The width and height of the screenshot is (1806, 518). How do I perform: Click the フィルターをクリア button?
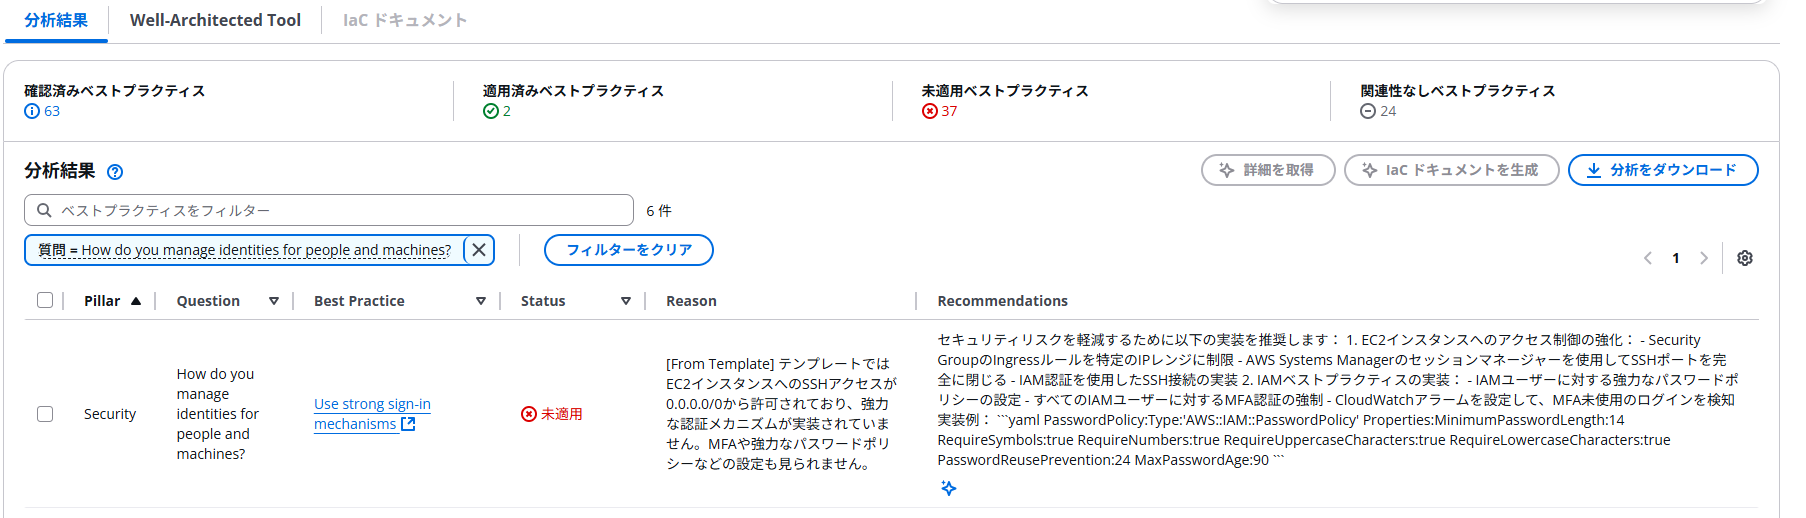(x=629, y=250)
